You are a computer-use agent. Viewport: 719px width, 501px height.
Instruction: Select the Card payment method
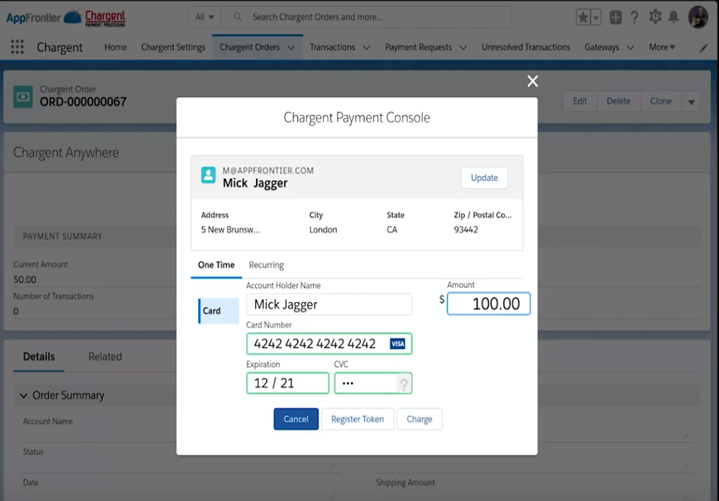point(219,311)
